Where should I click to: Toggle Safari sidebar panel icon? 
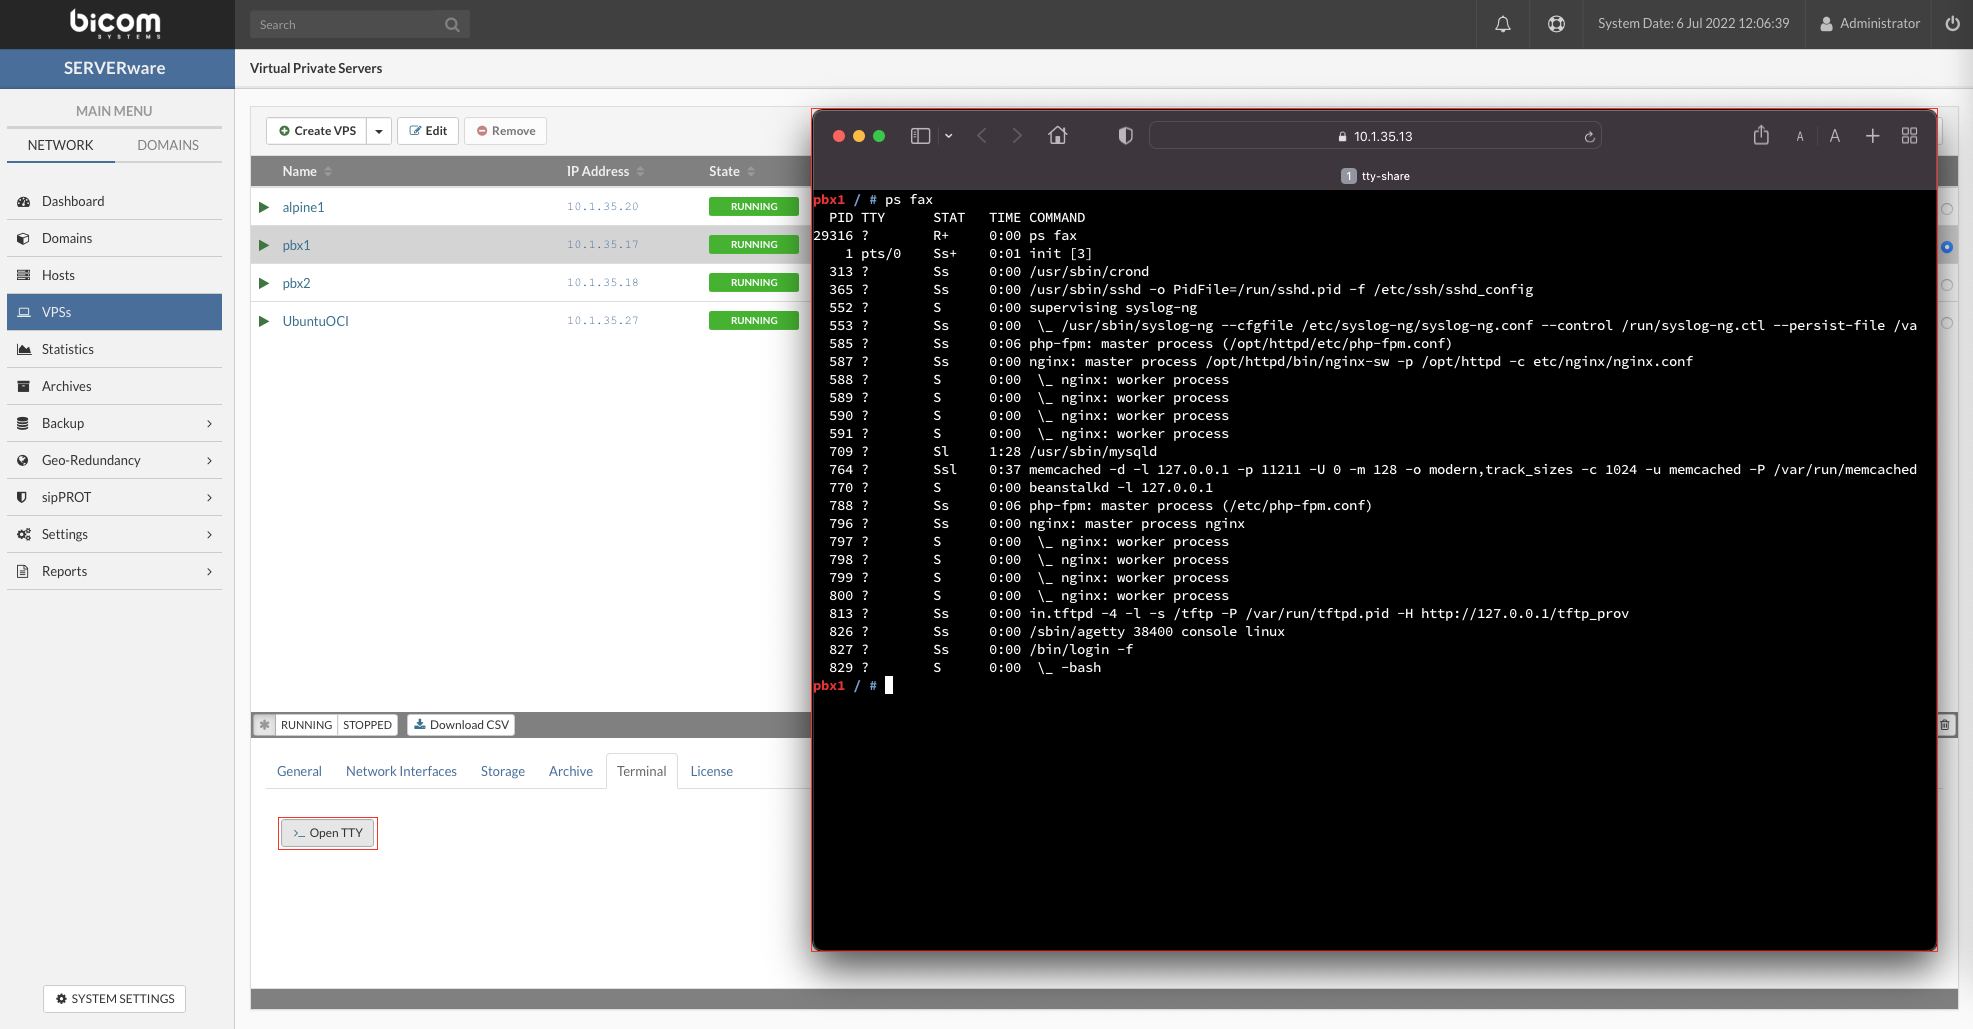click(920, 136)
